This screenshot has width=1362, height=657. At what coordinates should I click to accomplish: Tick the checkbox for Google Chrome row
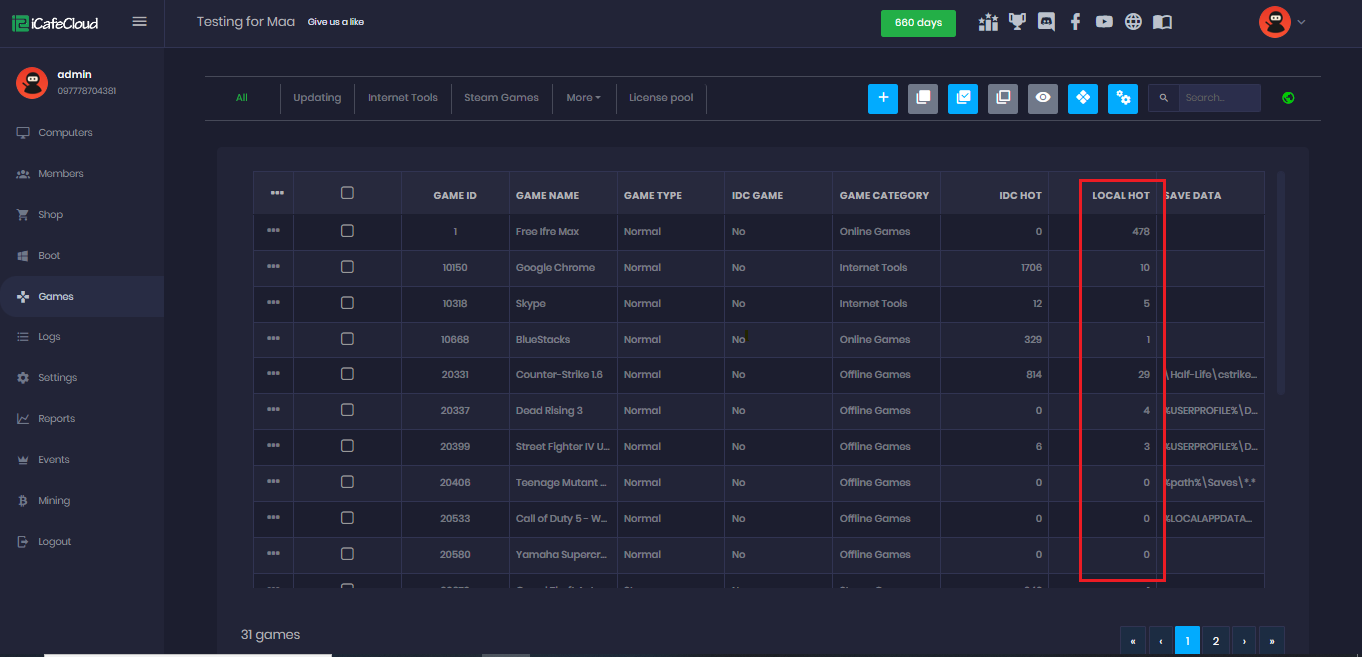[347, 267]
